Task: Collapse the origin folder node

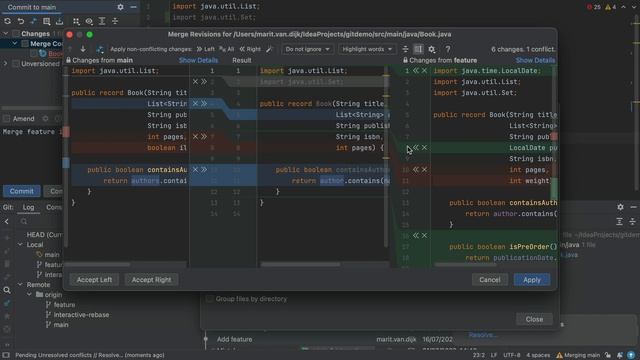Action: 29,294
